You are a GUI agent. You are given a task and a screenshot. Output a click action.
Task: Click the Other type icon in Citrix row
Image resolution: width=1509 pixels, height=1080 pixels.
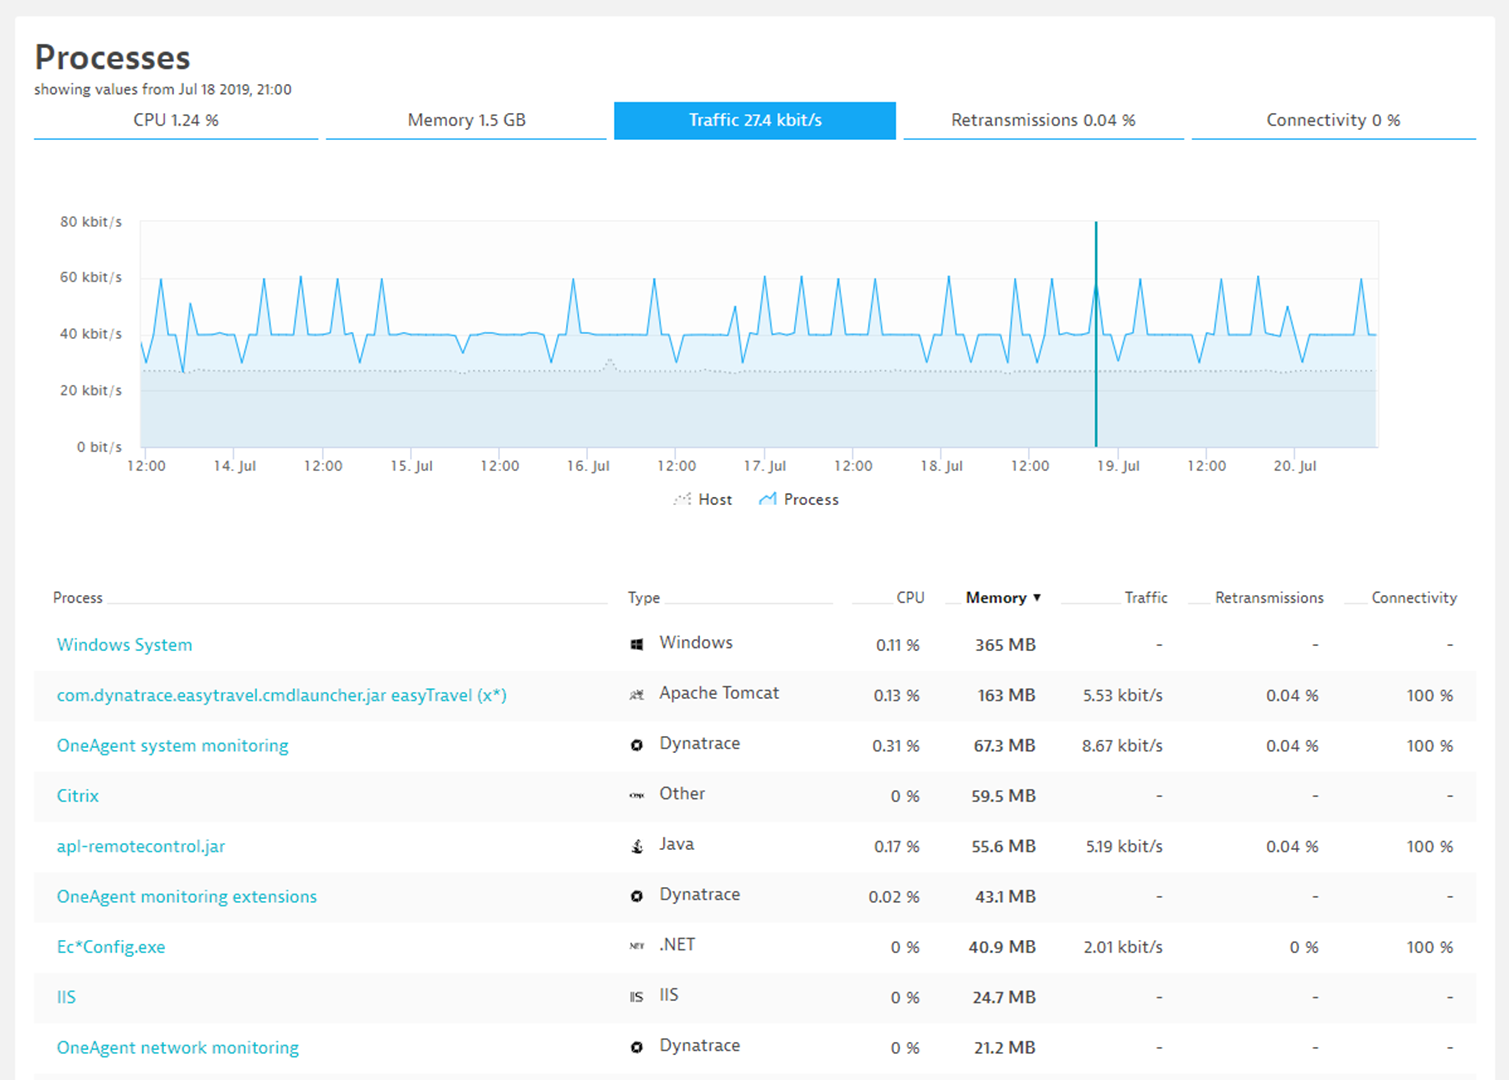point(637,796)
